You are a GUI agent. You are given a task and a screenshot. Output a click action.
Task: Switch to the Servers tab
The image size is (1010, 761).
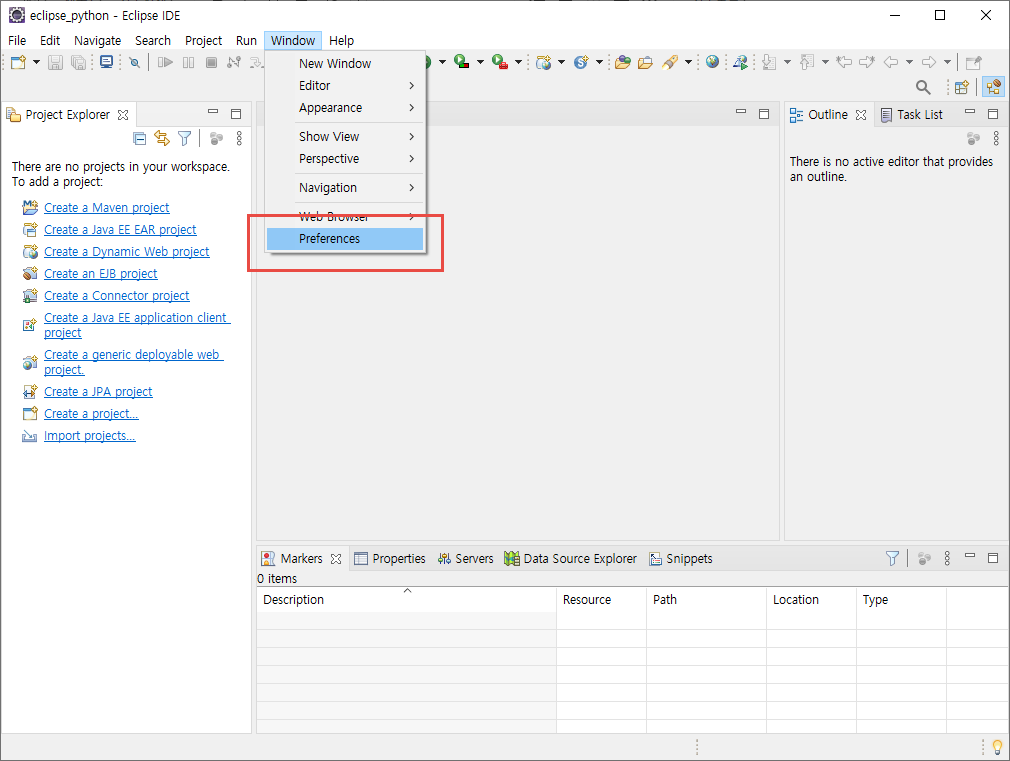466,559
